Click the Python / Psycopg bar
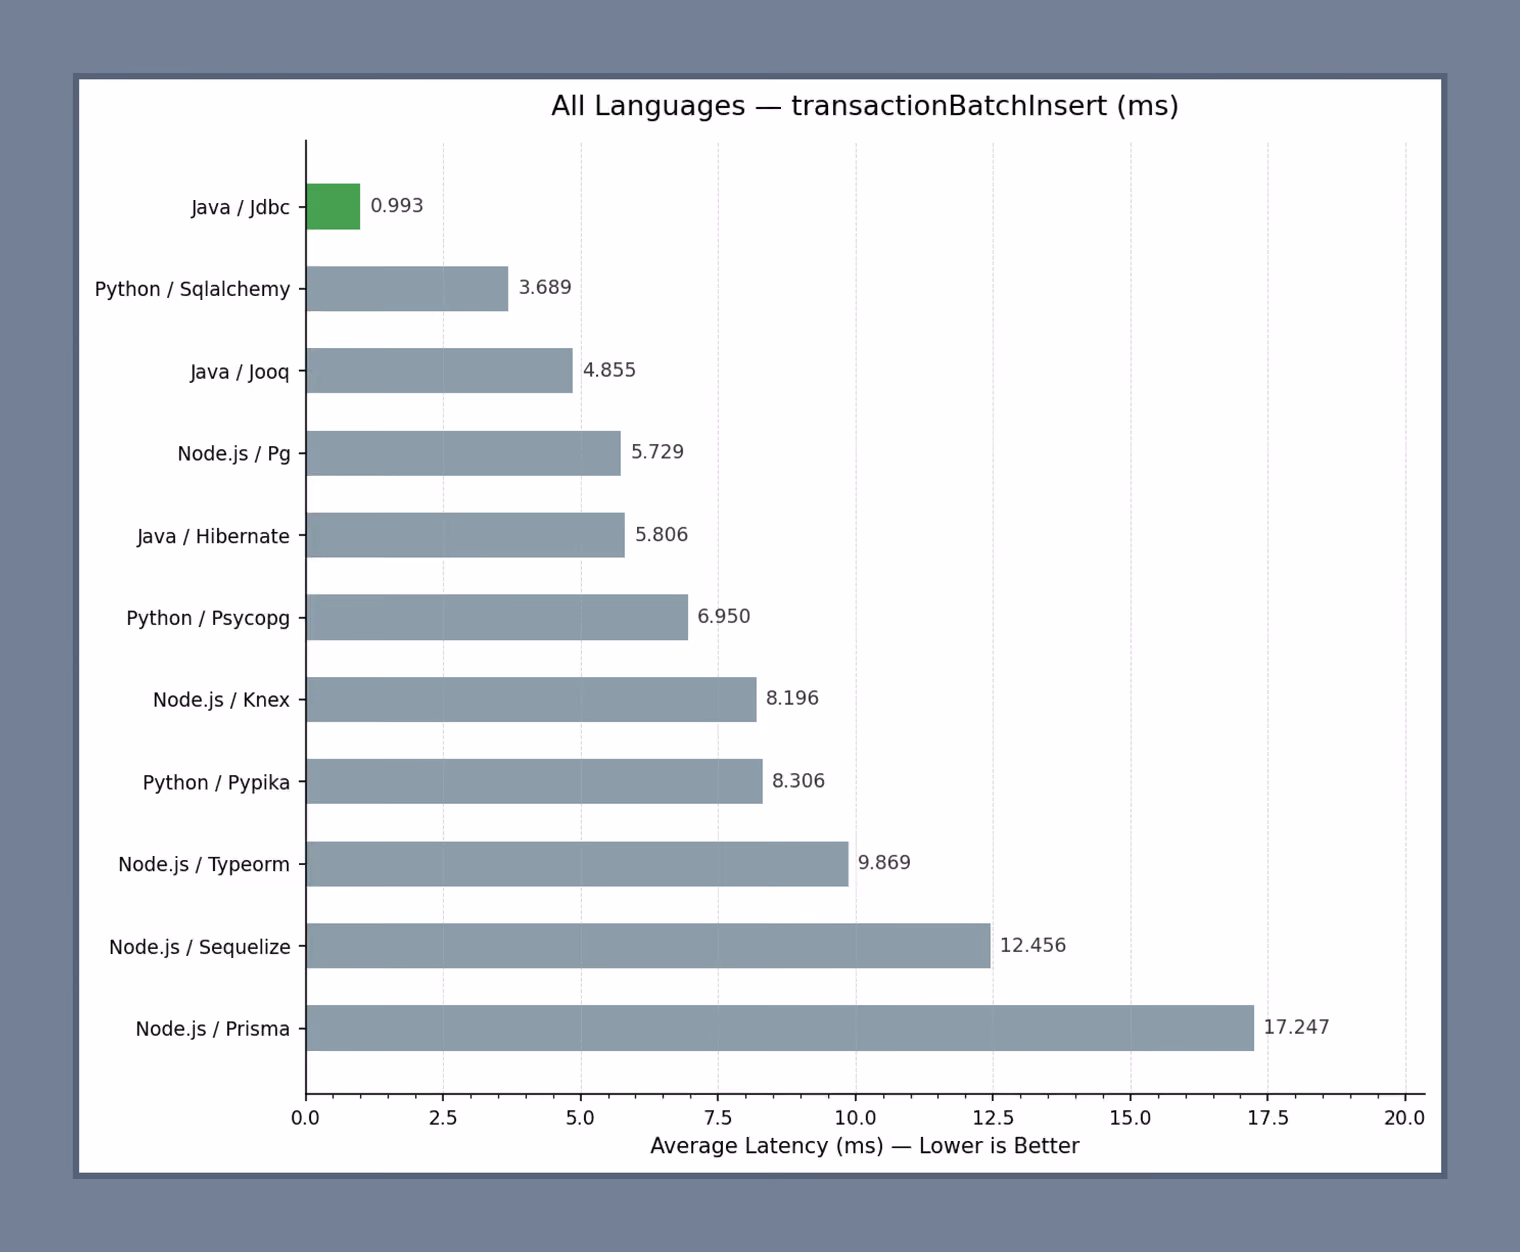This screenshot has height=1252, width=1520. pos(497,617)
